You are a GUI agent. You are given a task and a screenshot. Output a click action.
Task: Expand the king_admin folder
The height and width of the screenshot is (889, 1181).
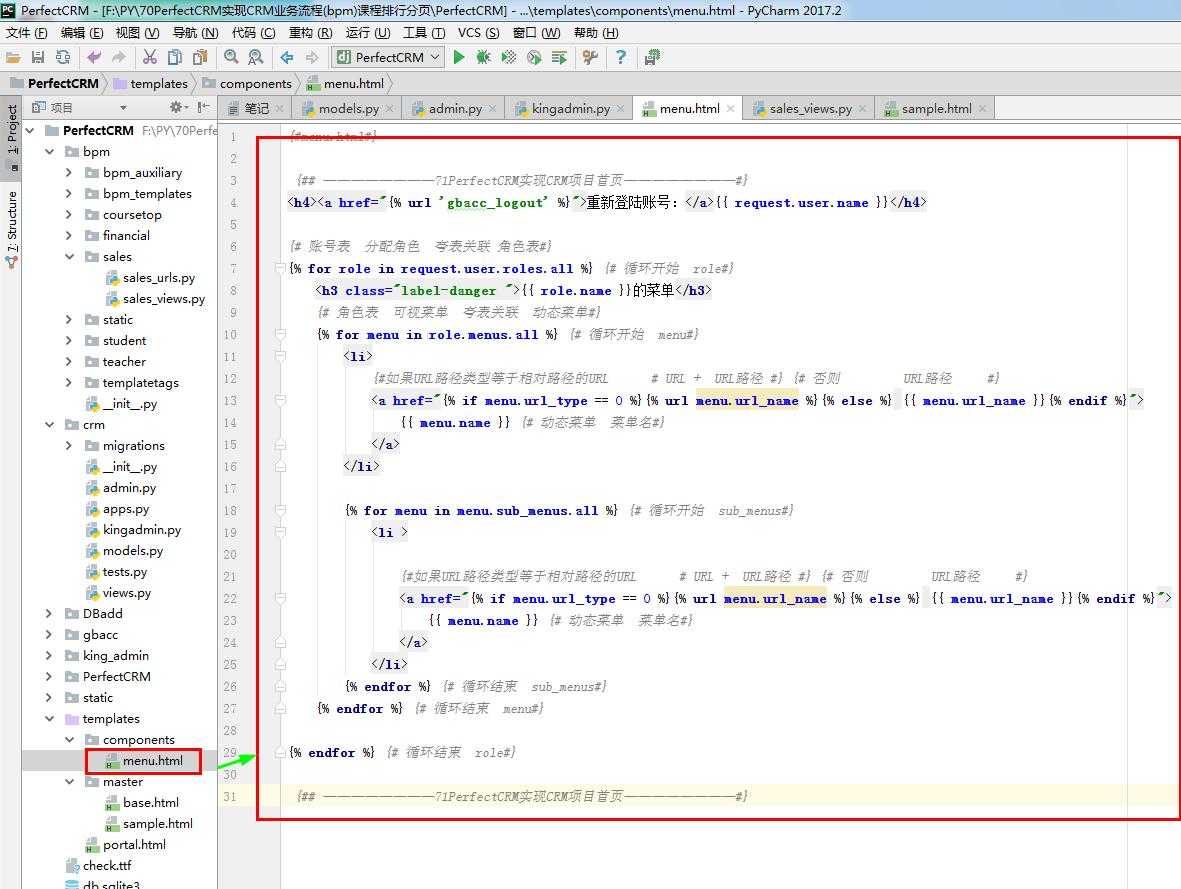point(49,656)
